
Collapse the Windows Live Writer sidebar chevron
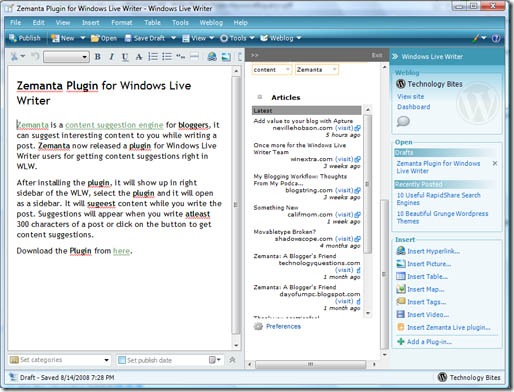395,56
